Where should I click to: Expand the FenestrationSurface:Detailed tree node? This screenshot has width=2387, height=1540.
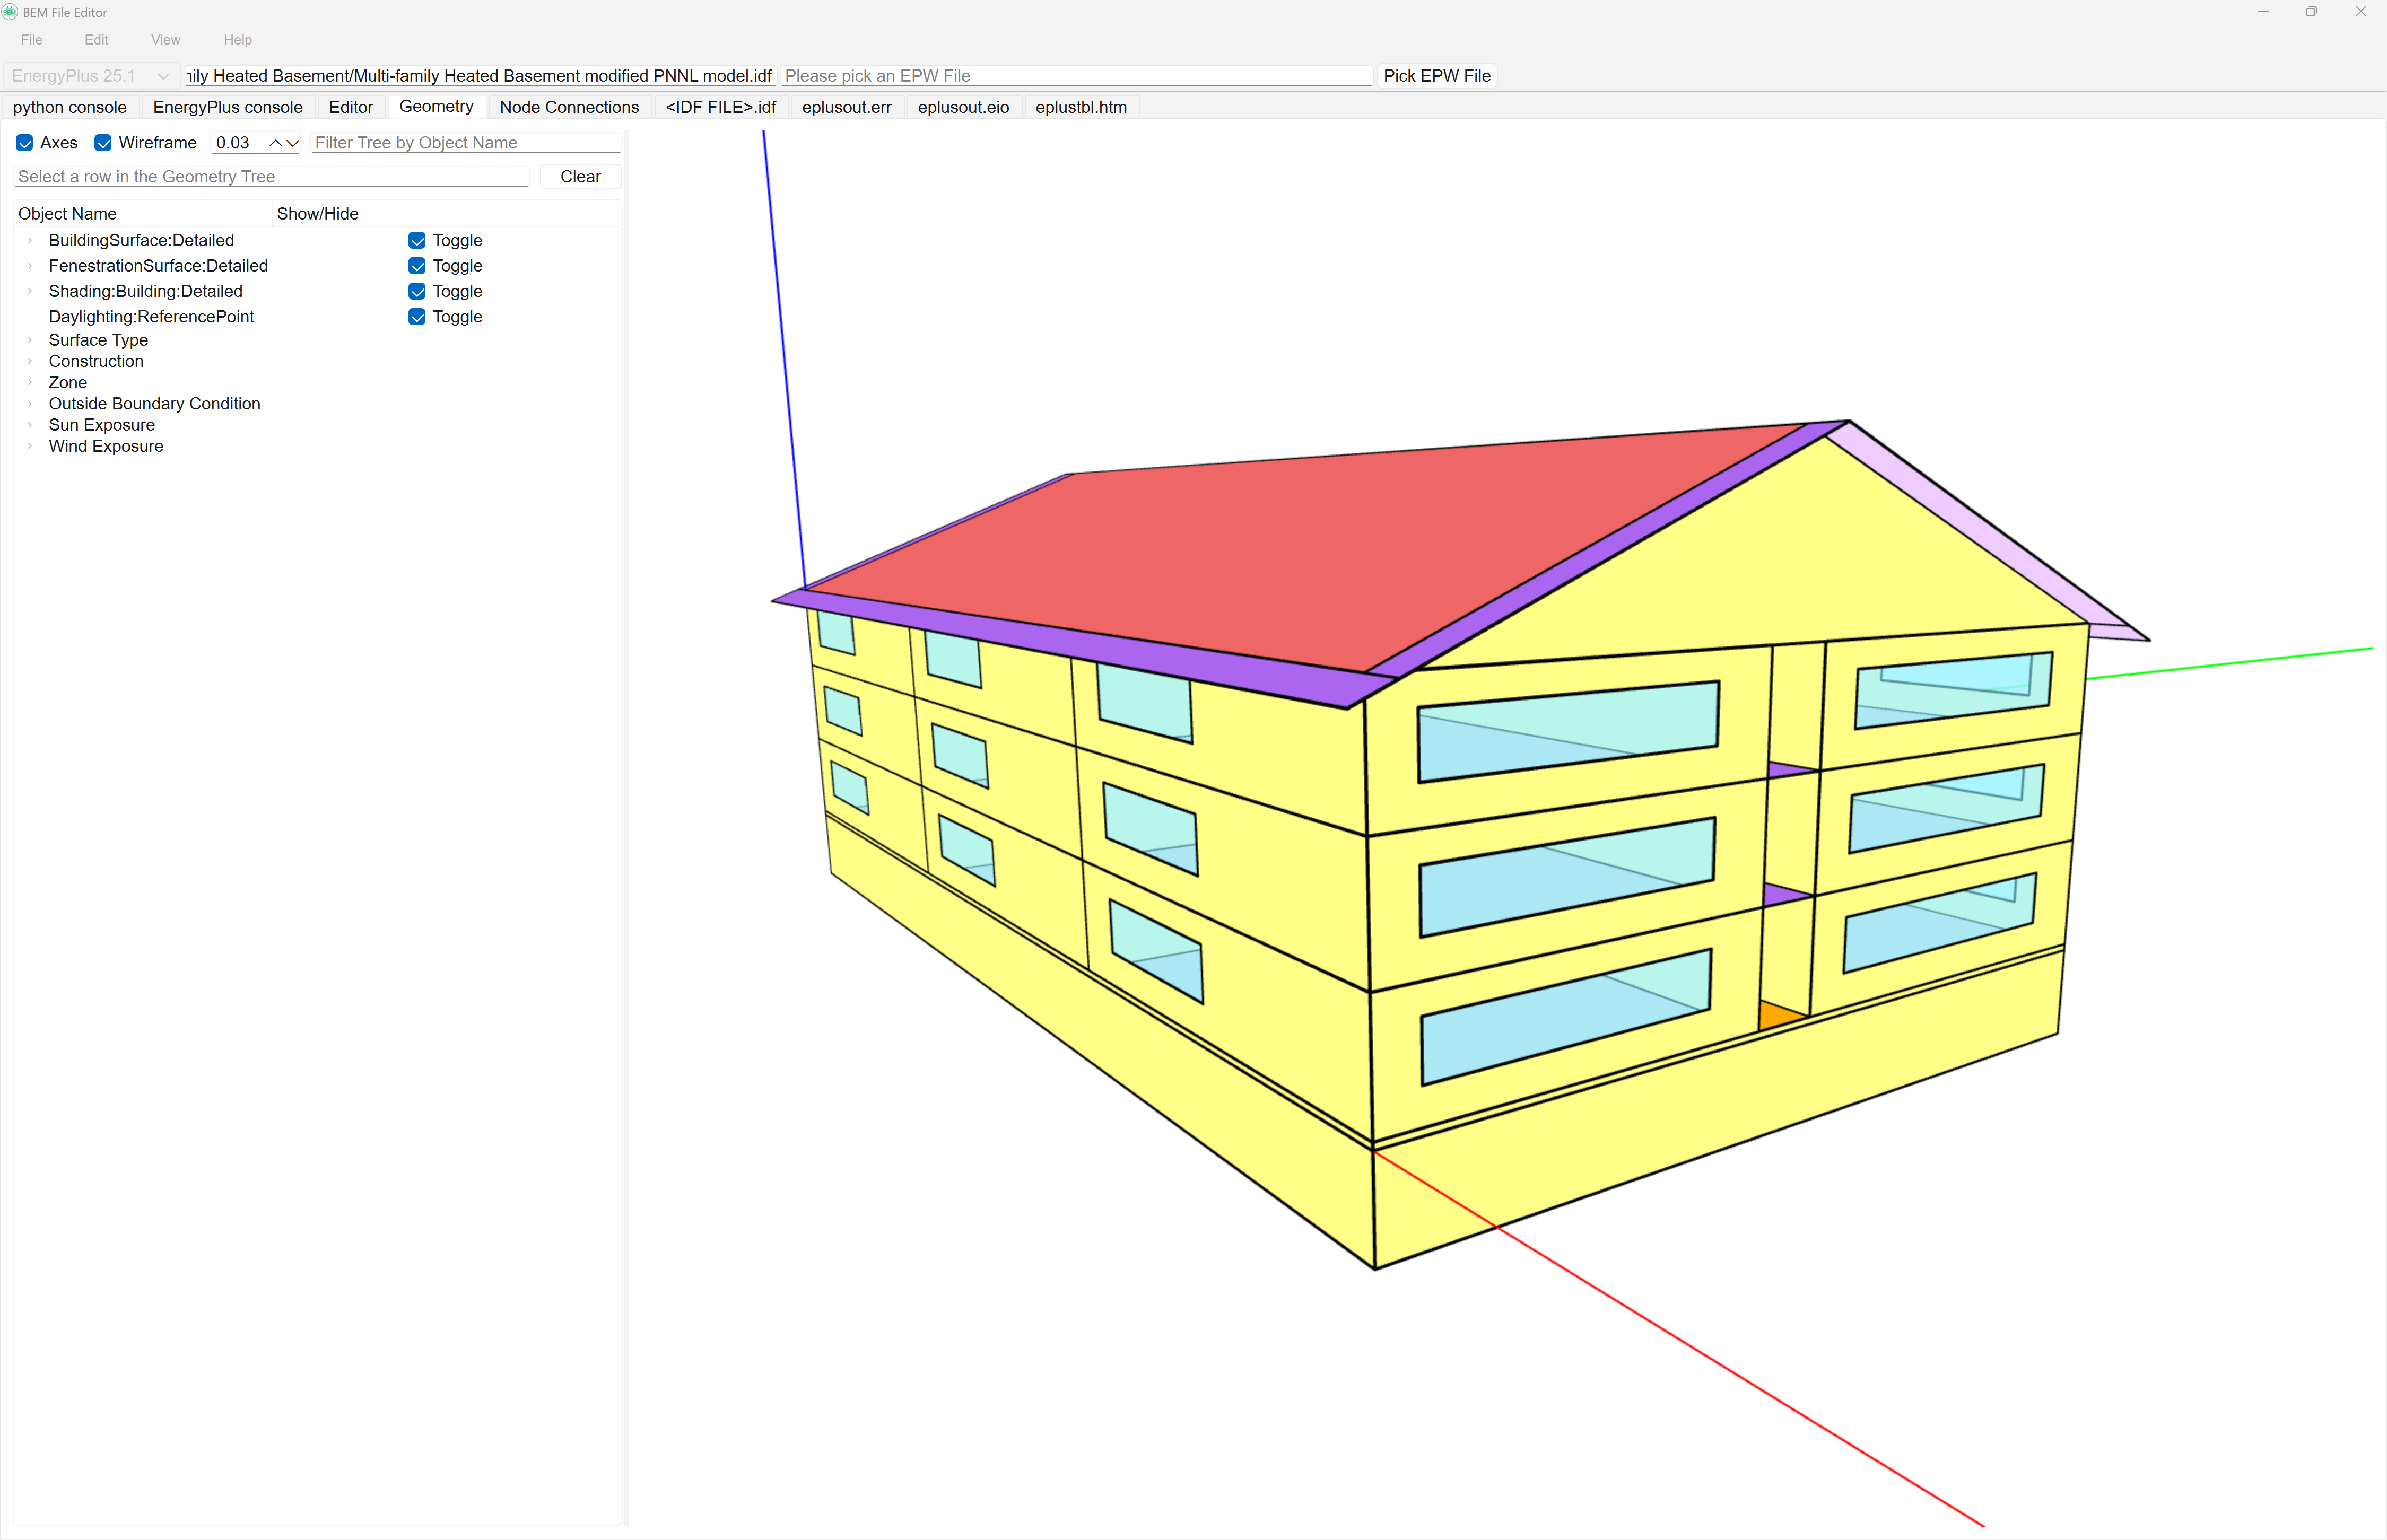point(30,266)
